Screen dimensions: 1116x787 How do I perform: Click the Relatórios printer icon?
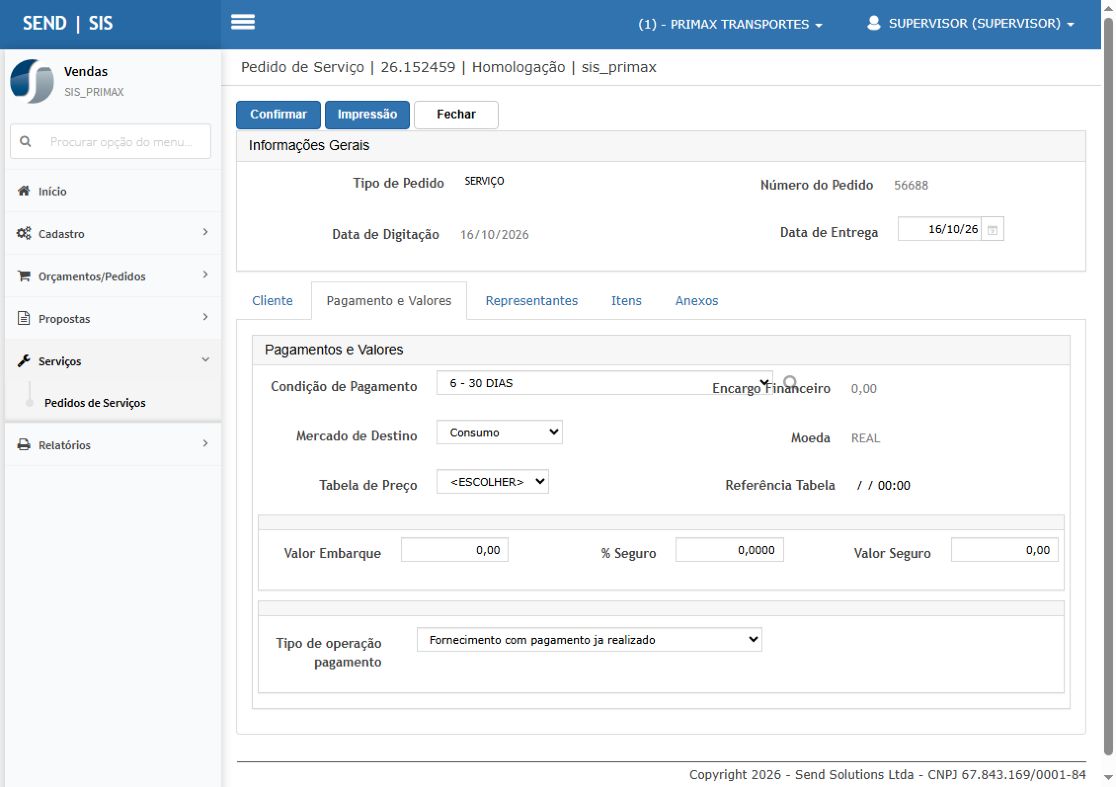(23, 445)
